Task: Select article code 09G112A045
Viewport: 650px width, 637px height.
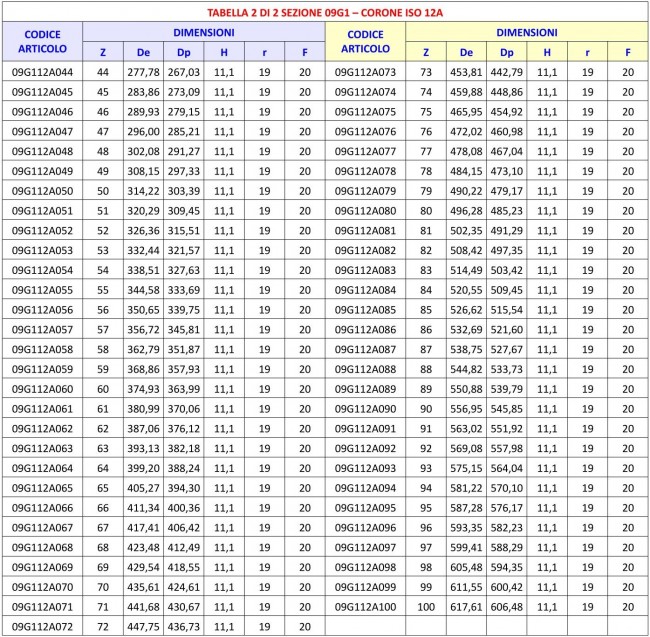Action: 42,92
